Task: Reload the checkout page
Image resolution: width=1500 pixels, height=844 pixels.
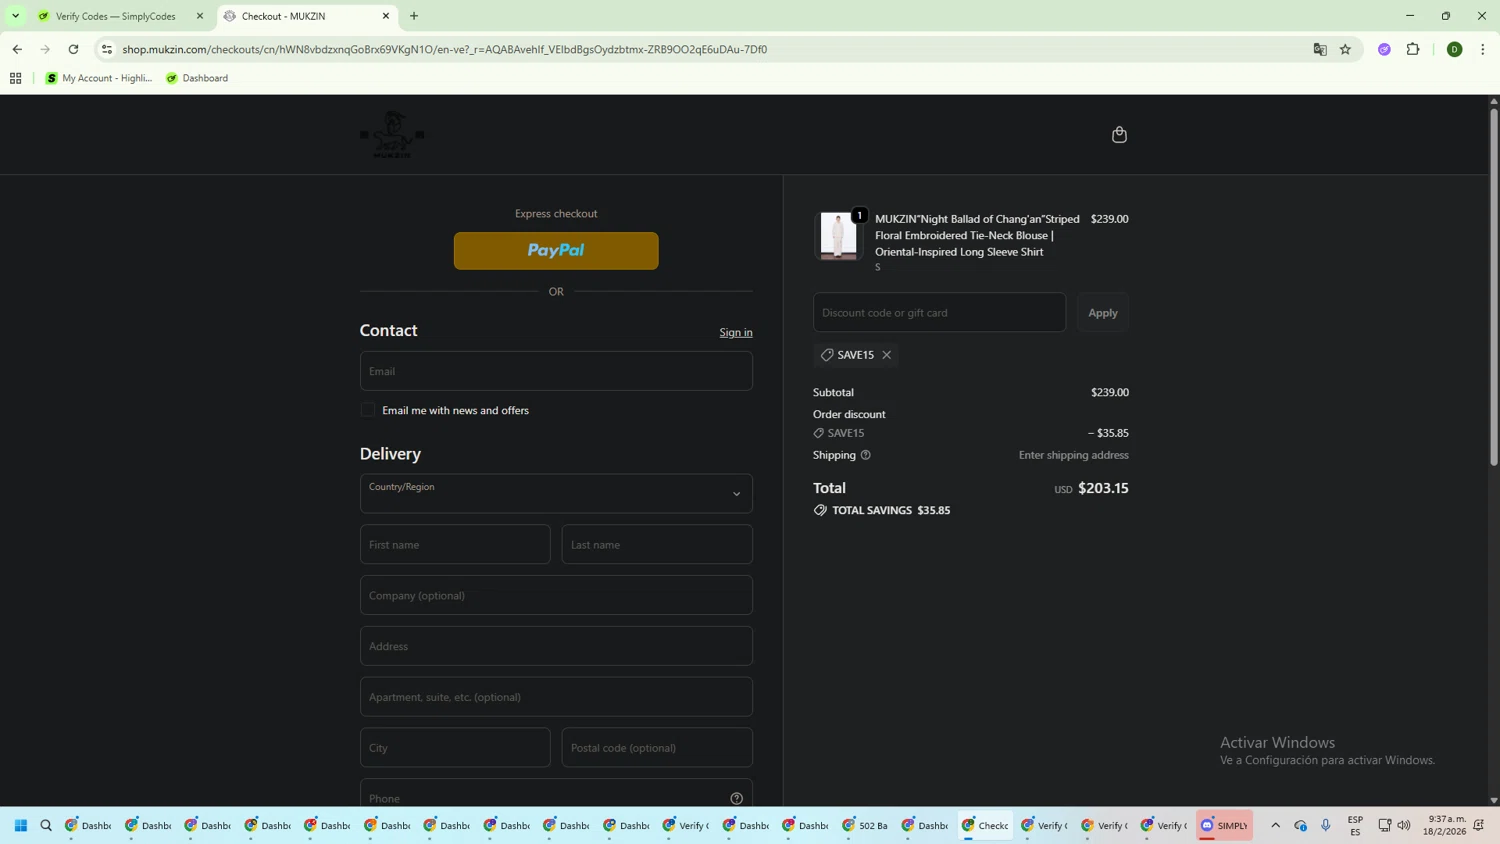Action: click(x=73, y=49)
